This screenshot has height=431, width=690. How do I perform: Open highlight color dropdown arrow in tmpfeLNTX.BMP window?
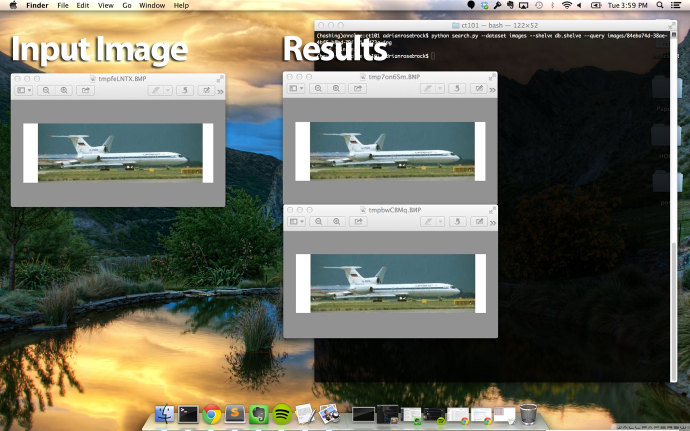point(168,90)
